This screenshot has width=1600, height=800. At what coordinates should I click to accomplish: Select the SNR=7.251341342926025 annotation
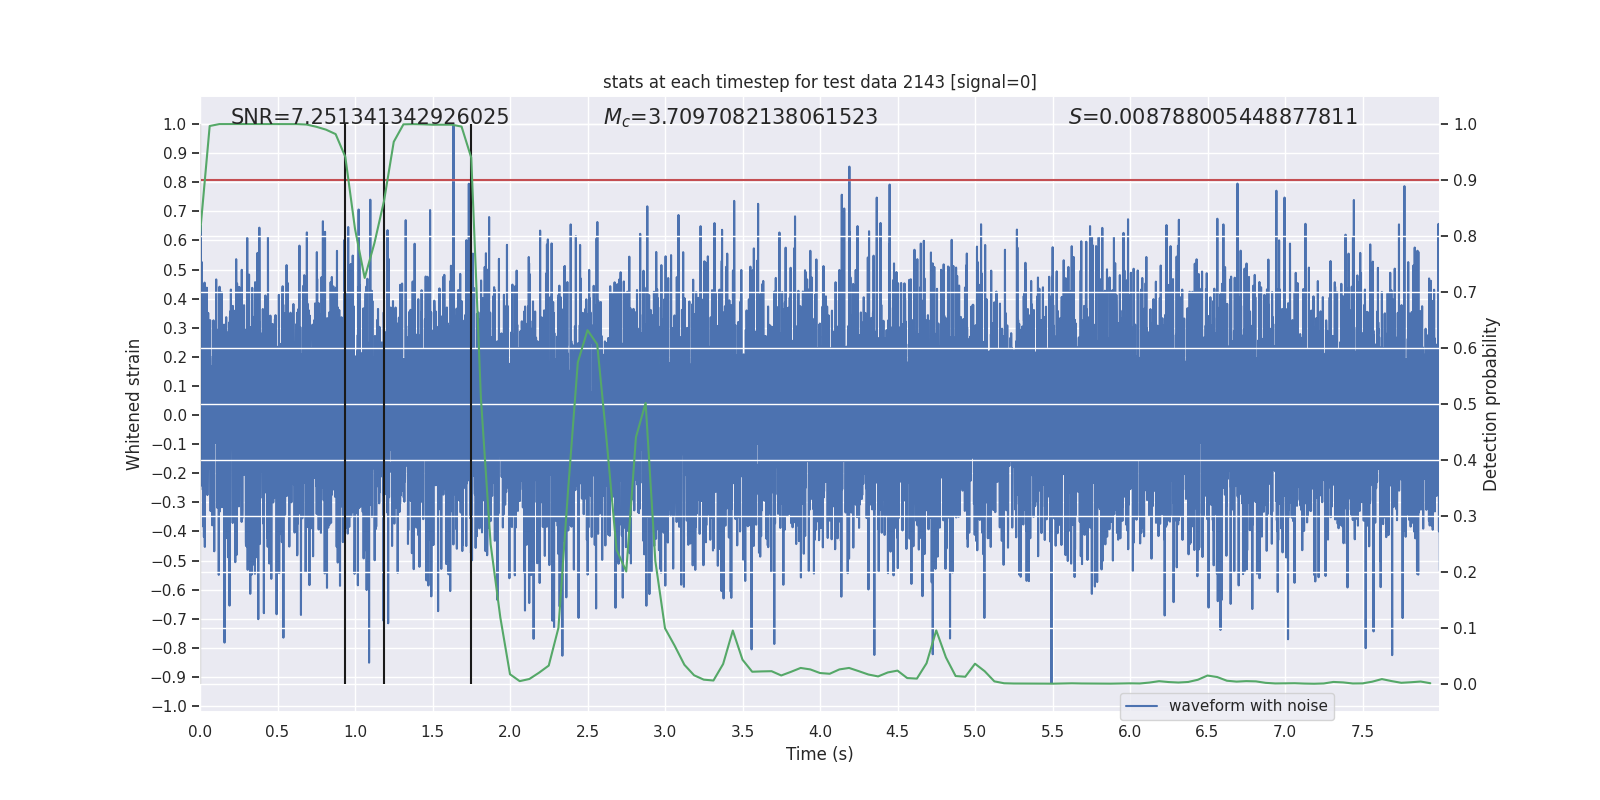[370, 117]
